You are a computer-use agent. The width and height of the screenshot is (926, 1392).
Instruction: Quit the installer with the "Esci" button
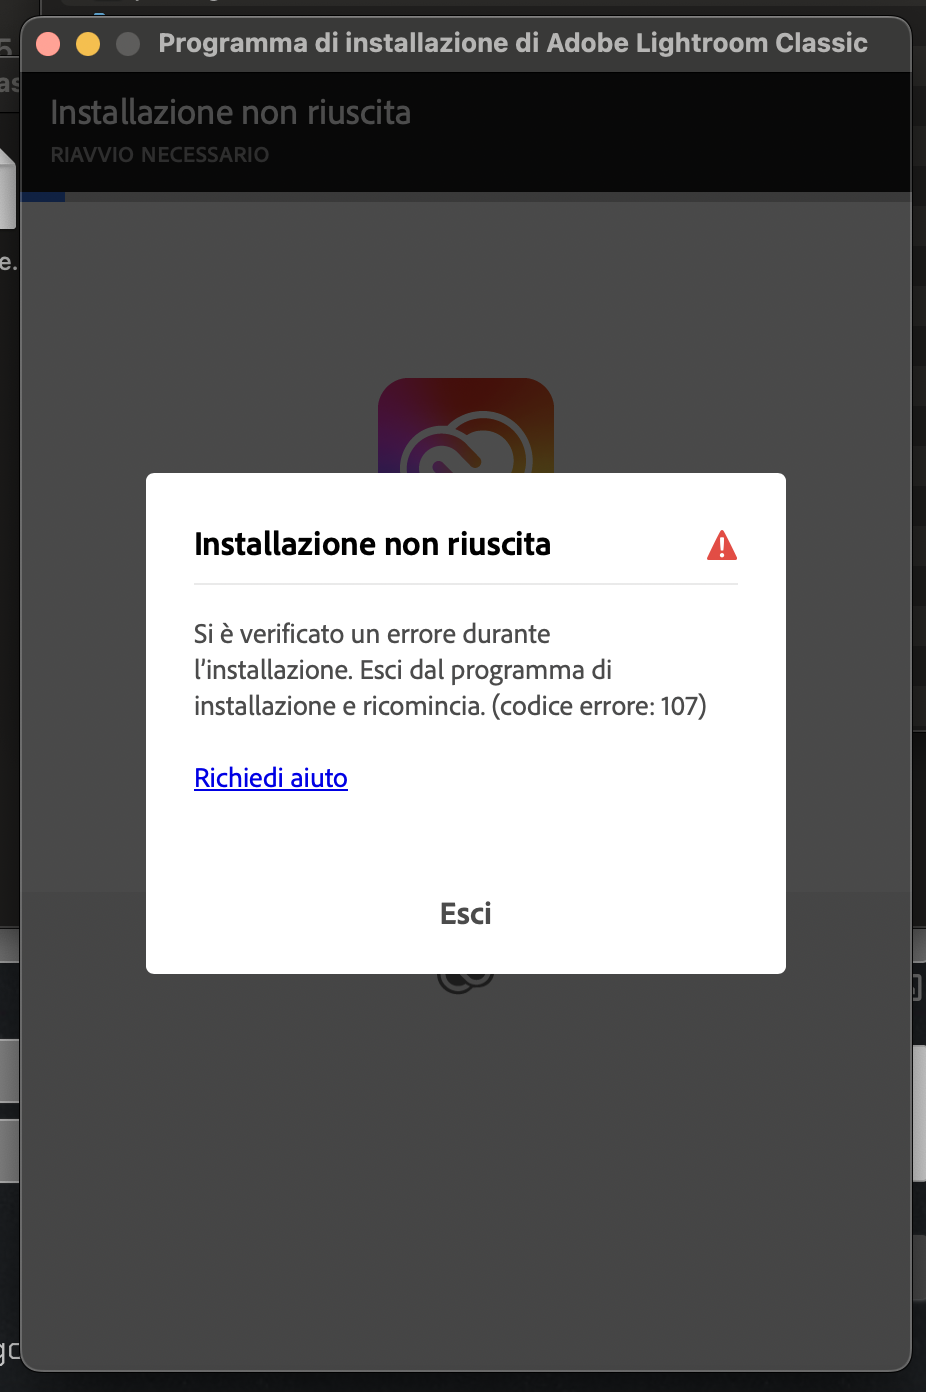coord(466,913)
